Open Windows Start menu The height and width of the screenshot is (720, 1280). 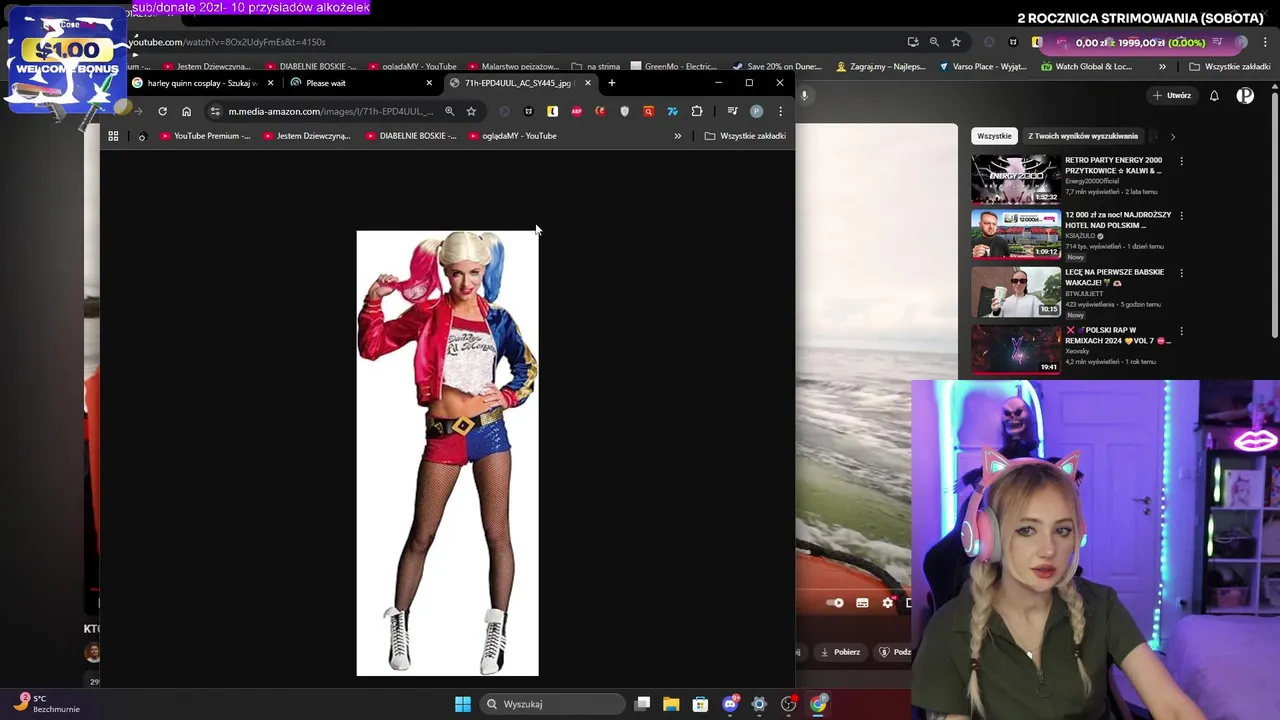point(463,704)
